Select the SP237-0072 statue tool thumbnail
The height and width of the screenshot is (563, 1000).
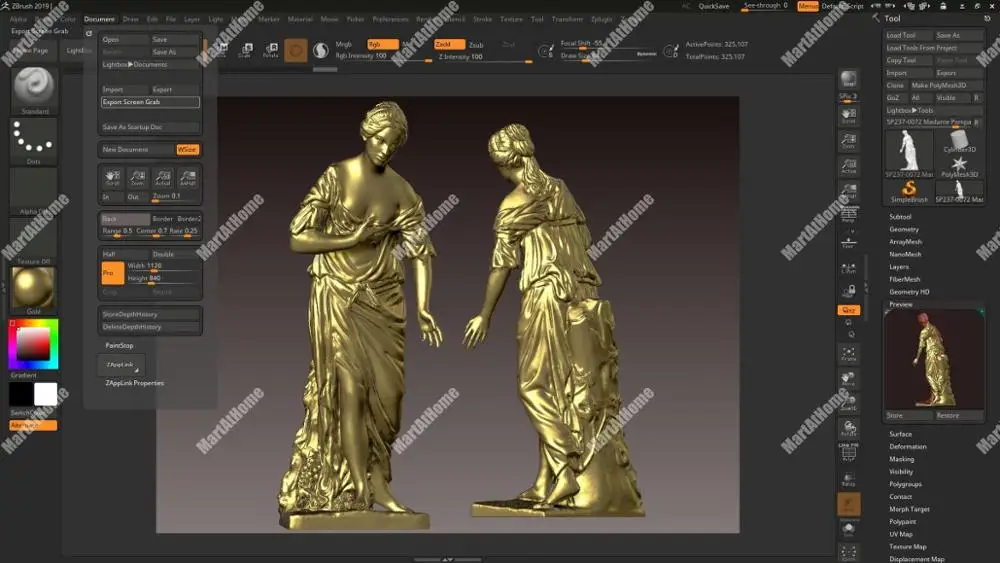[x=909, y=153]
